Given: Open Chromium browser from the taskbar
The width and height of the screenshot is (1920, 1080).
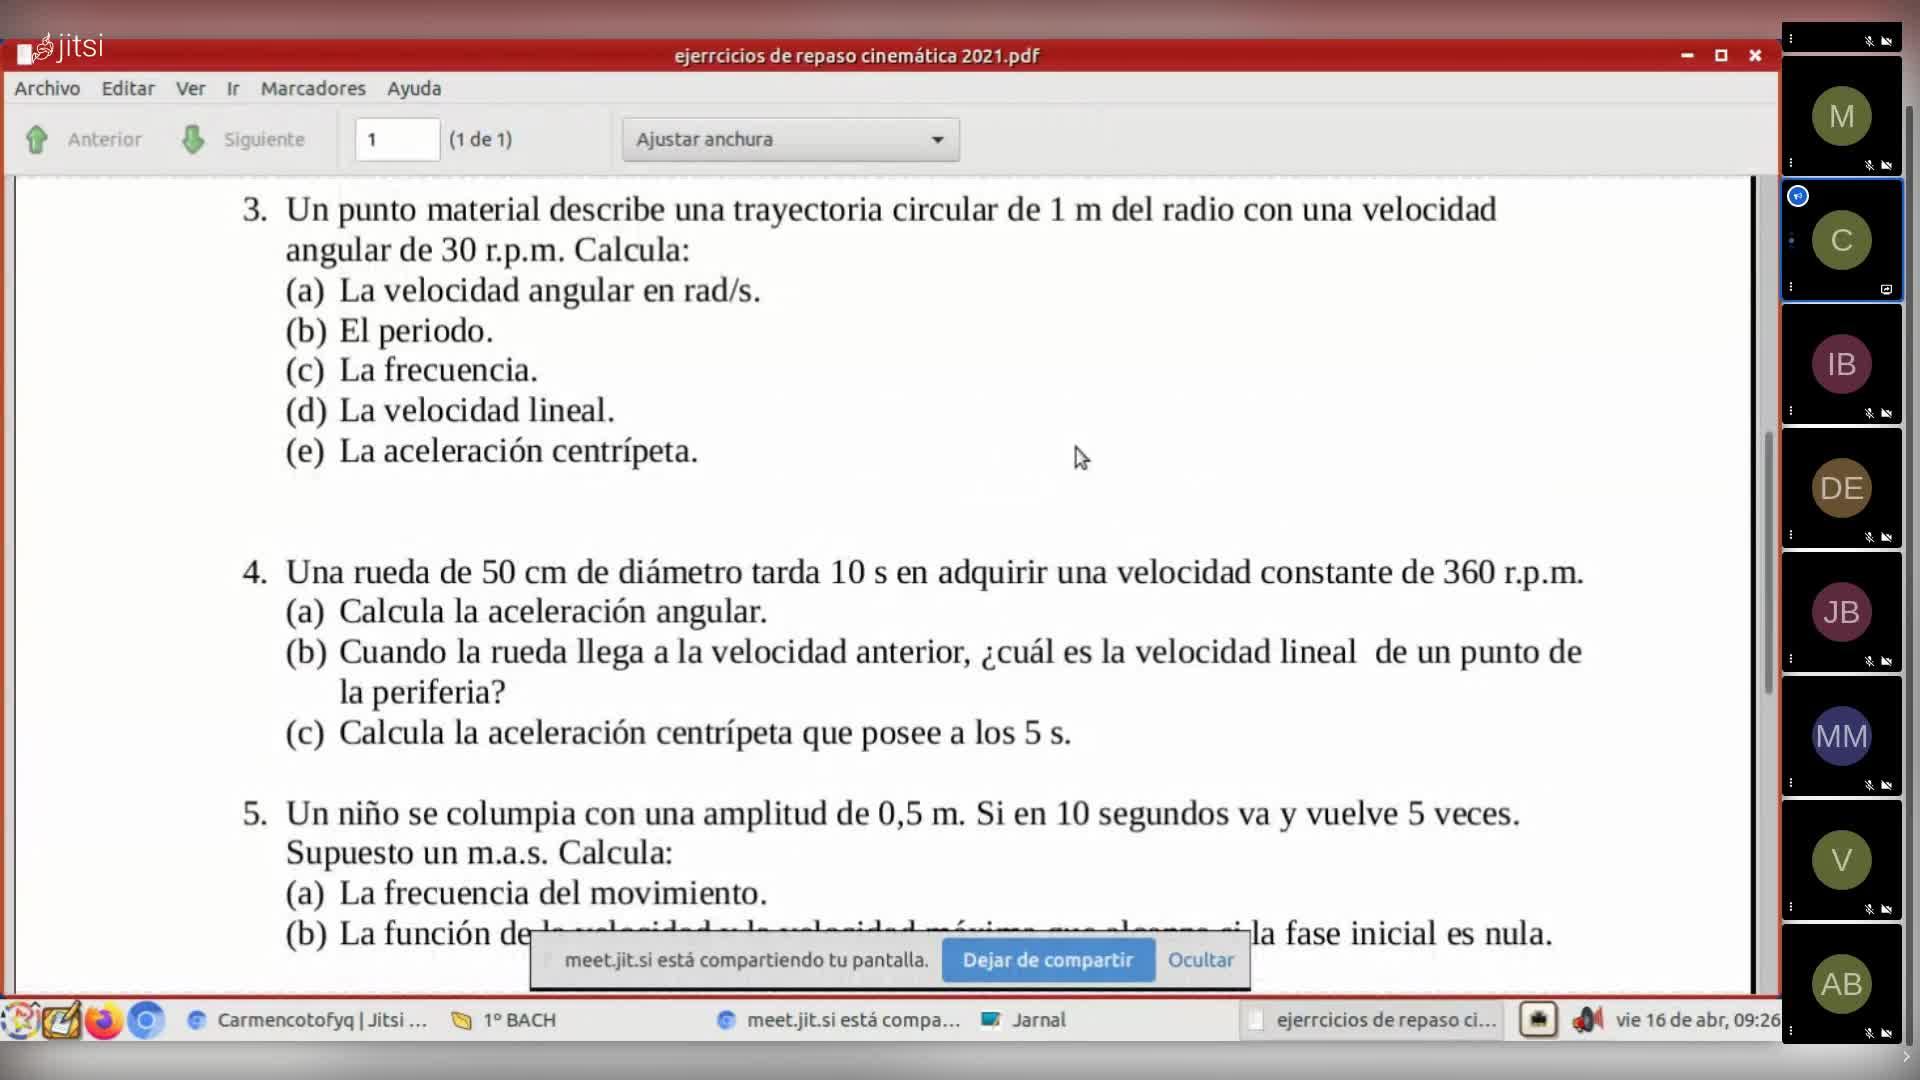Looking at the screenshot, I should (x=146, y=1020).
